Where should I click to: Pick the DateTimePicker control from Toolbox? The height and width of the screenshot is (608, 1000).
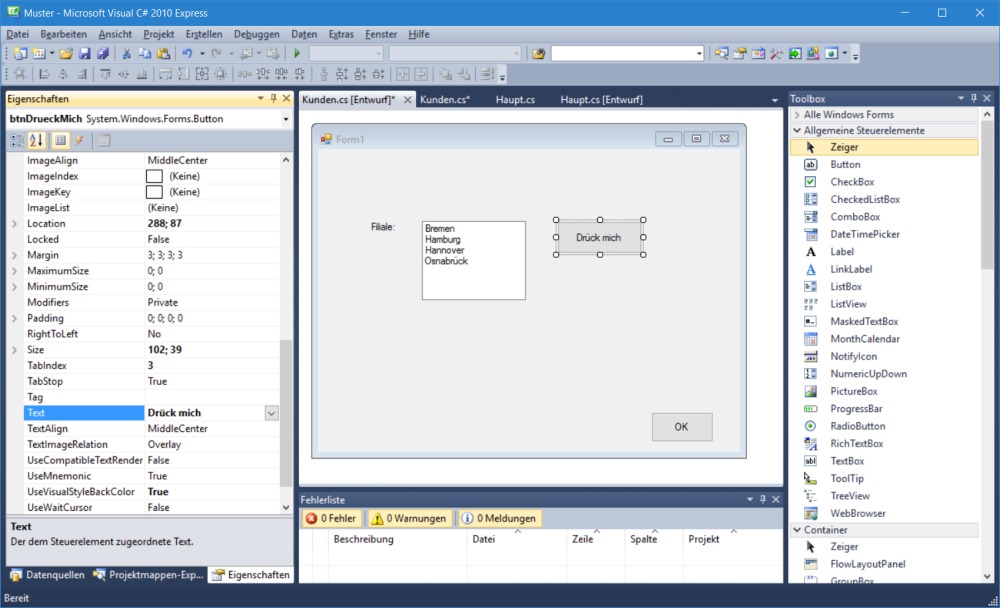tap(864, 234)
